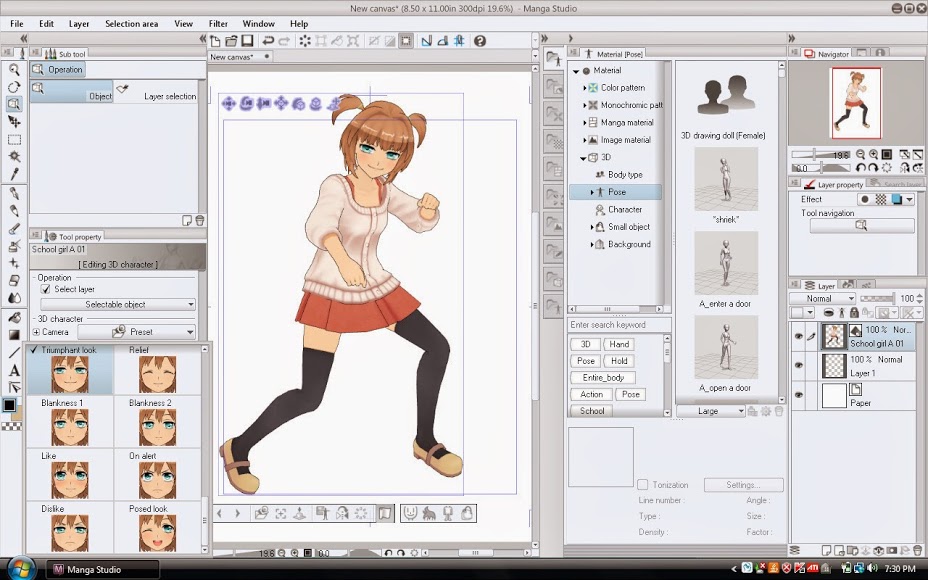The image size is (928, 580).
Task: Select the Text tool
Action: coord(14,370)
